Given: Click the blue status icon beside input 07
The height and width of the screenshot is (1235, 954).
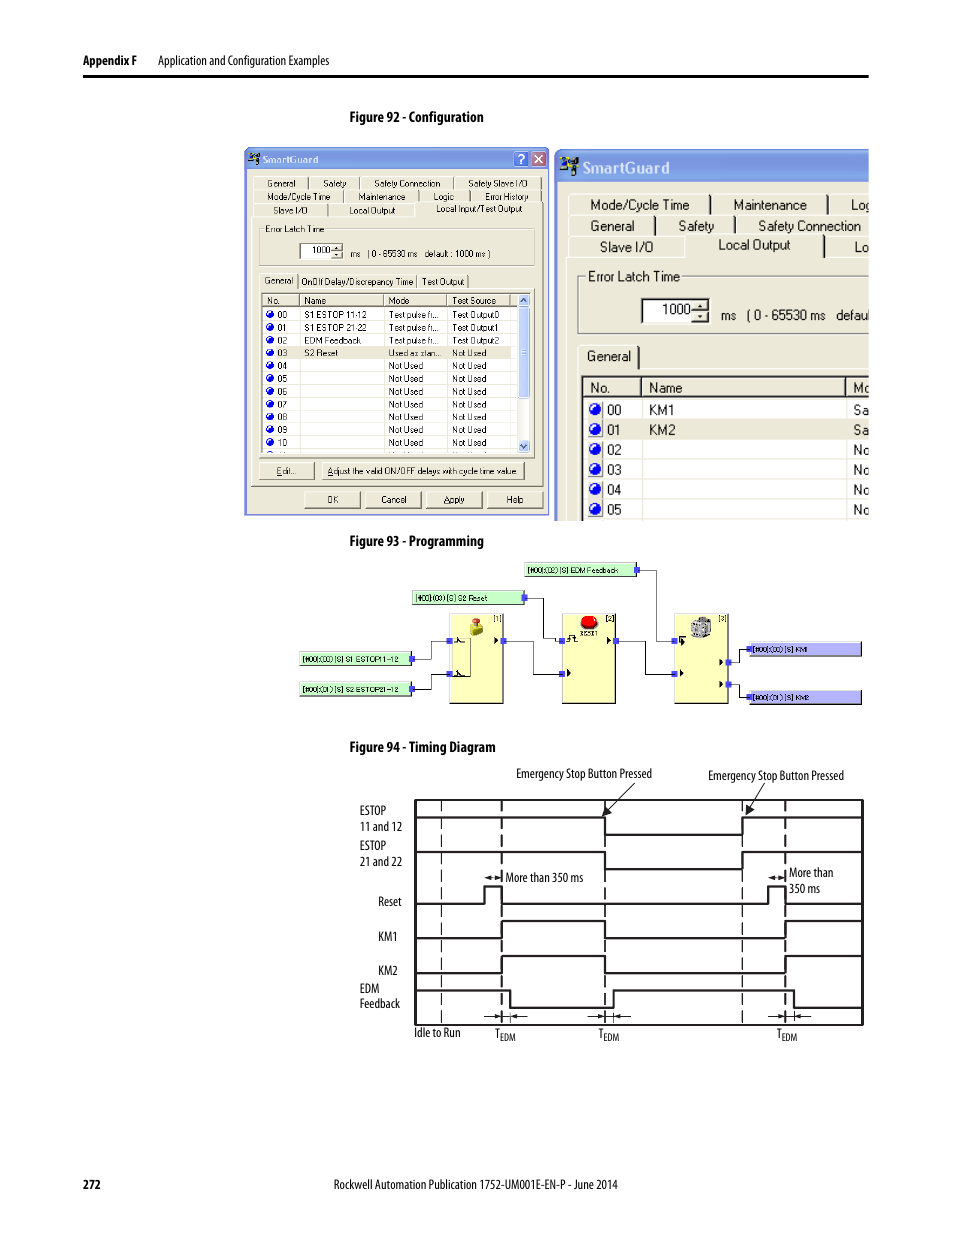Looking at the screenshot, I should click(270, 404).
